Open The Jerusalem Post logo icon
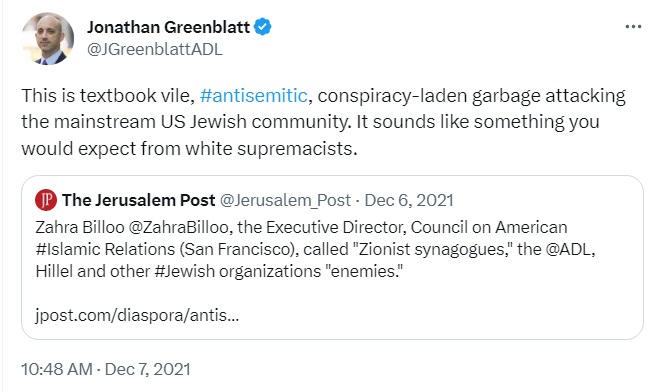 click(46, 200)
